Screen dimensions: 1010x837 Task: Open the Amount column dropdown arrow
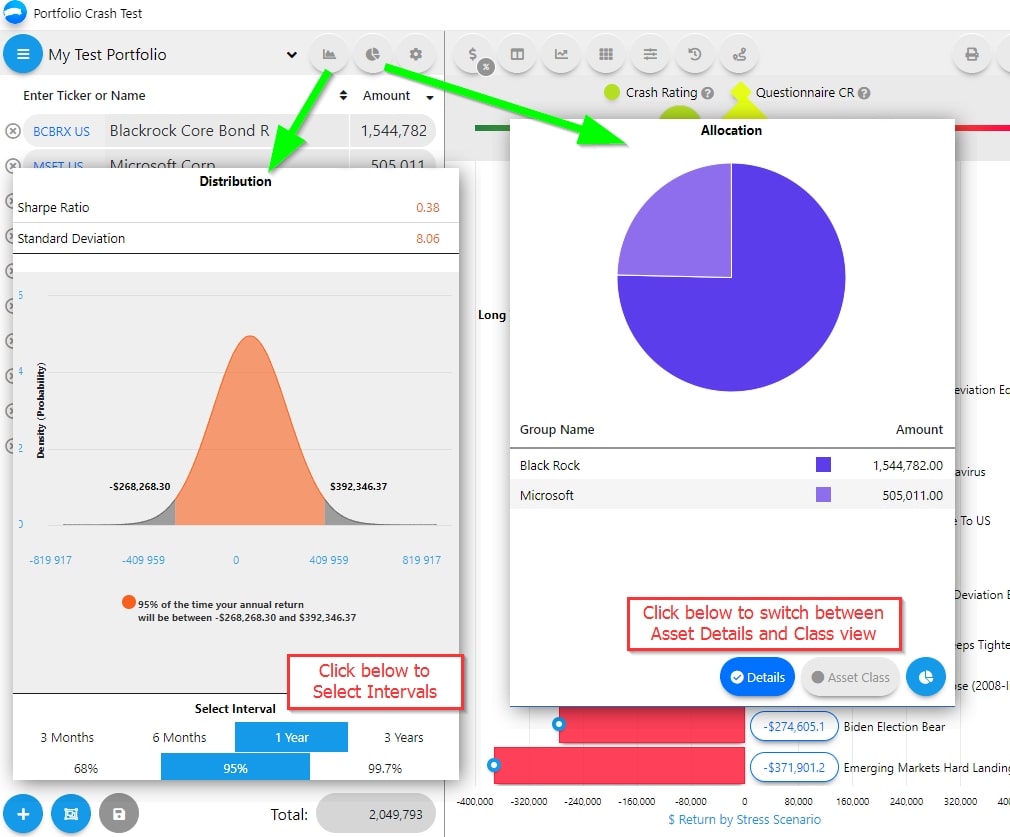[x=430, y=97]
